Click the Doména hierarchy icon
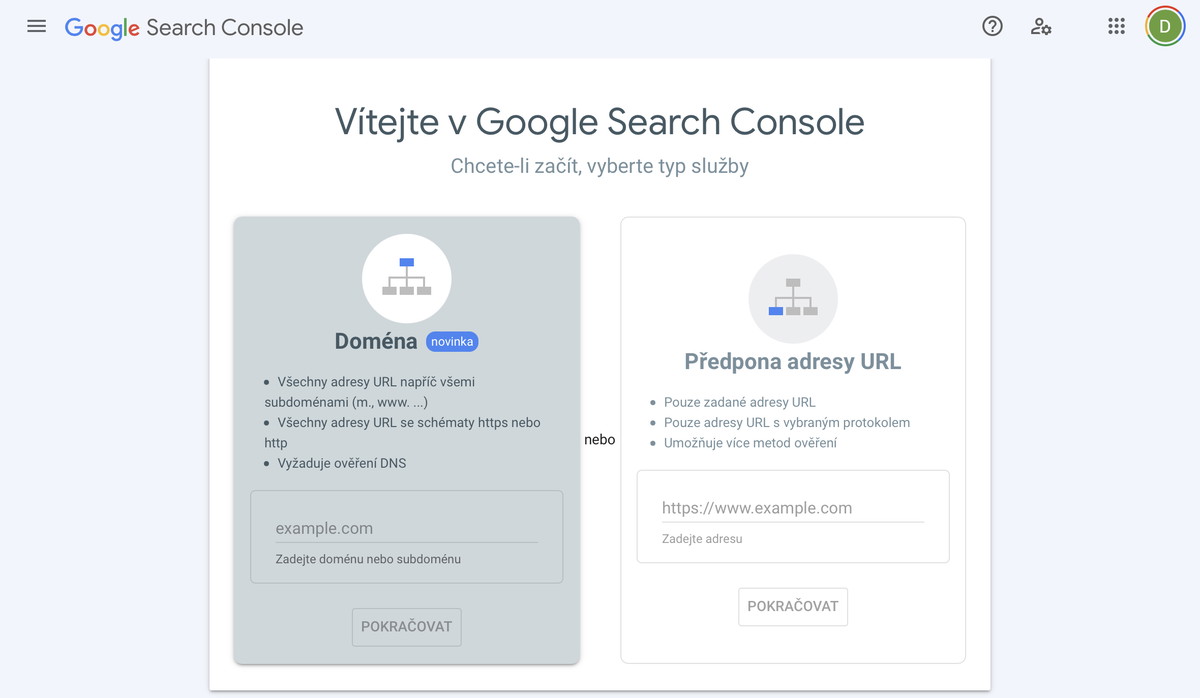This screenshot has height=698, width=1200. pos(406,278)
